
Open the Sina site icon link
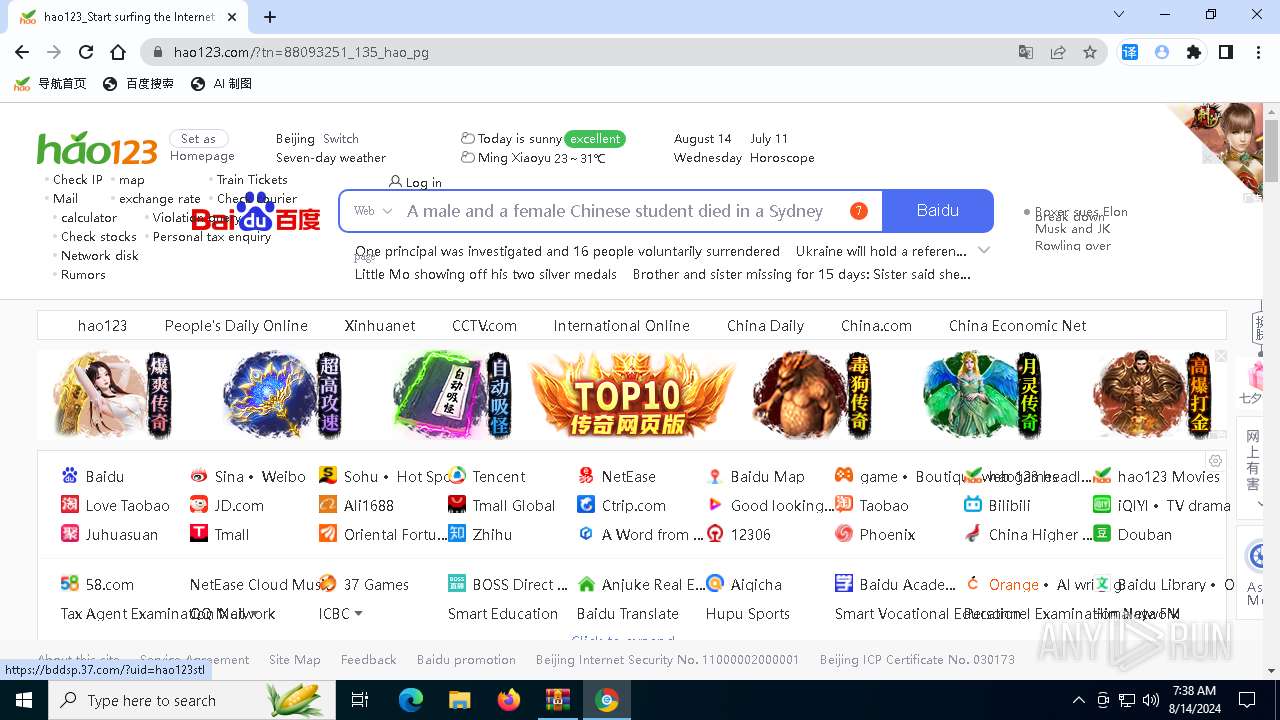coord(199,476)
